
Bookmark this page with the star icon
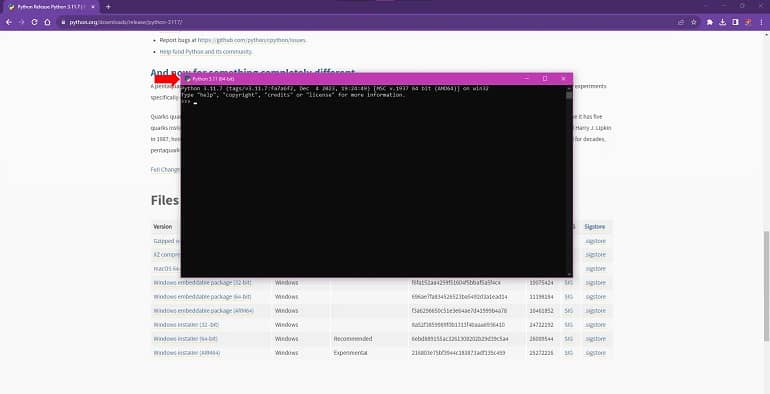click(x=693, y=22)
